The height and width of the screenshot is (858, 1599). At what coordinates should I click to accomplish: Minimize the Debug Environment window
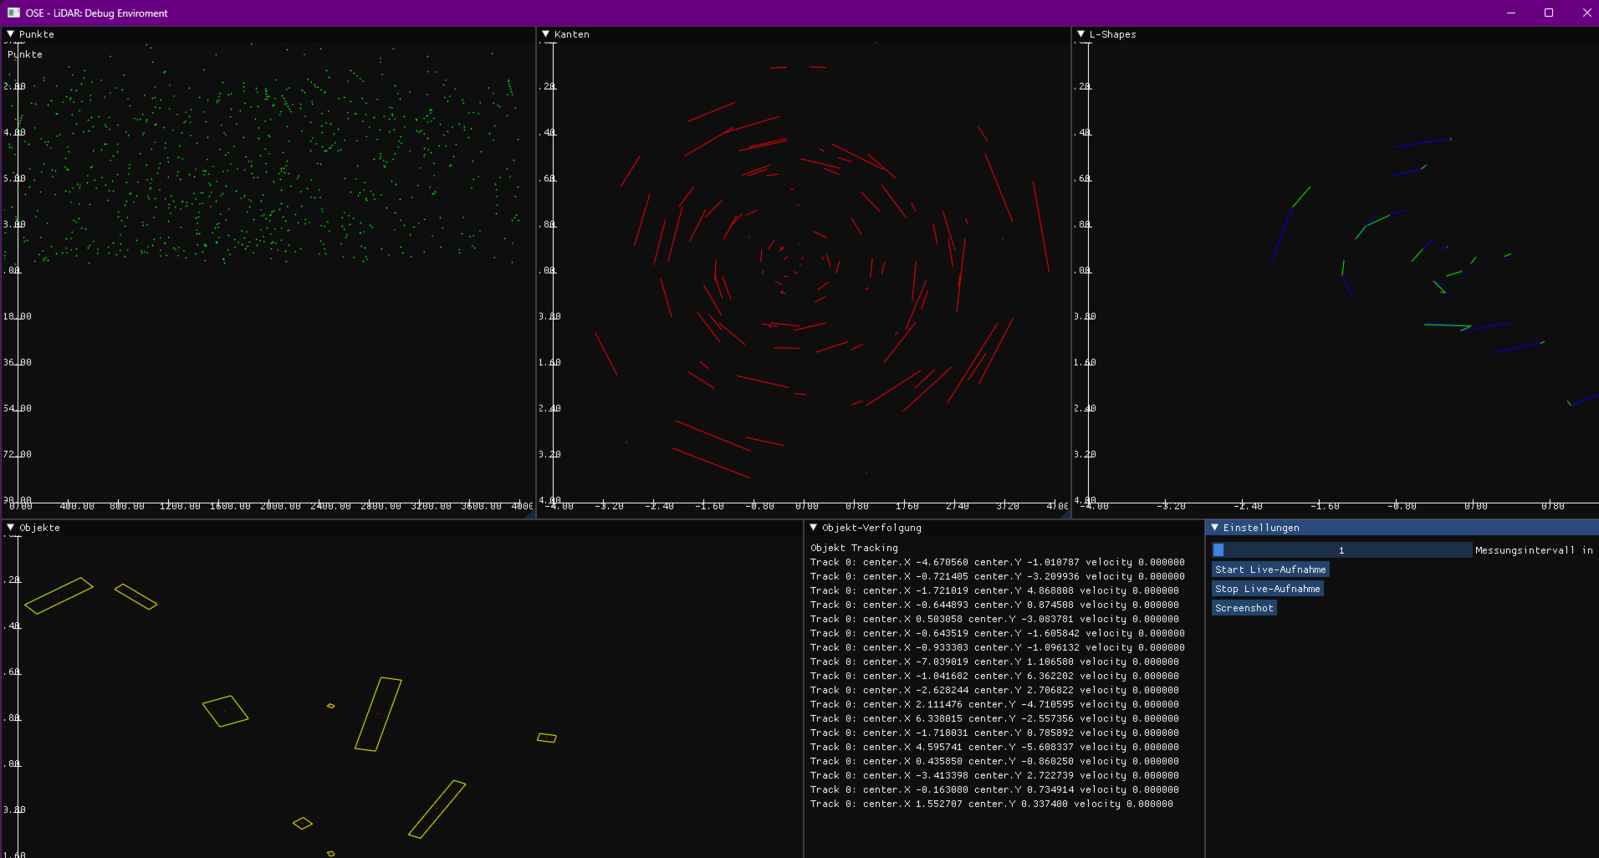[1511, 13]
